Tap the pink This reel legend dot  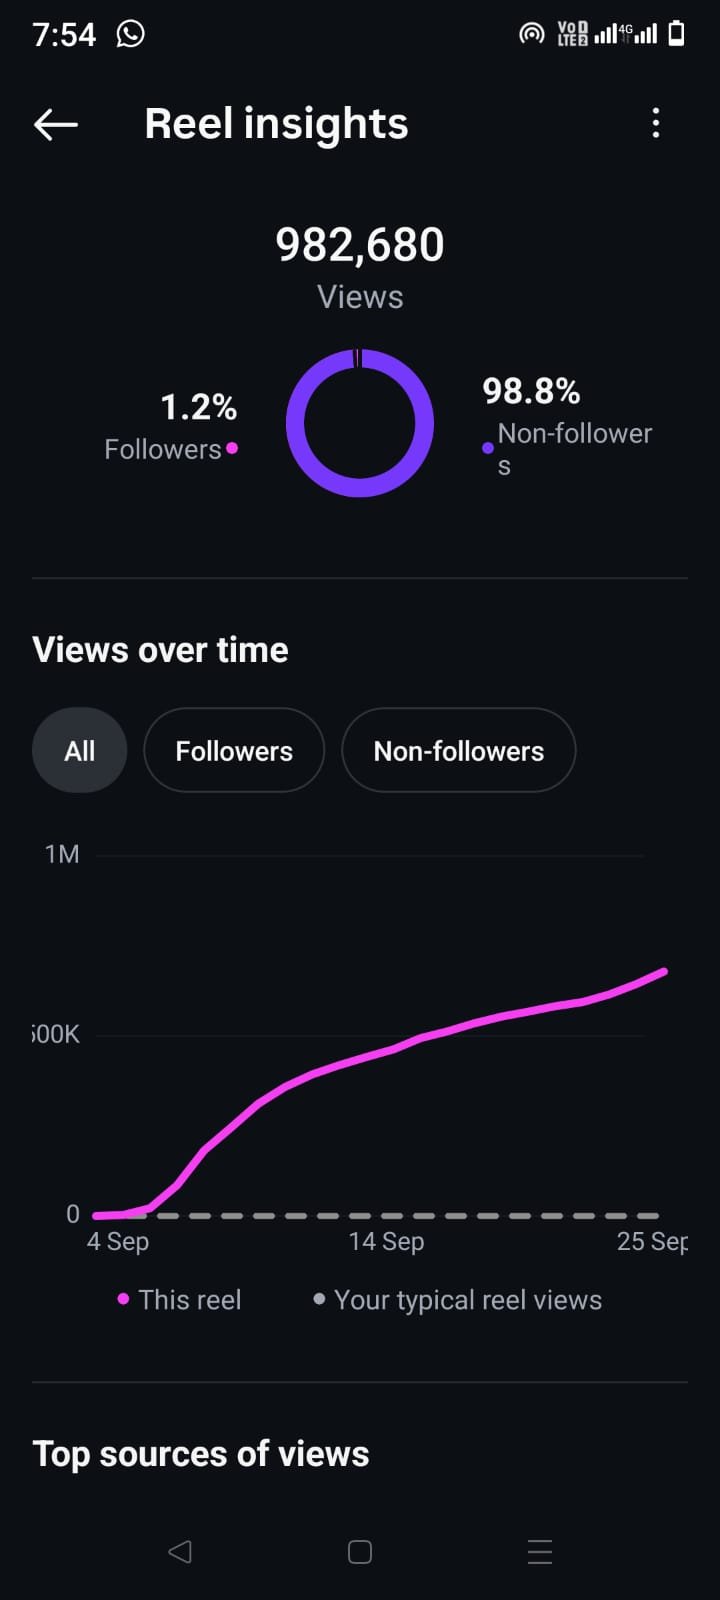point(123,1299)
